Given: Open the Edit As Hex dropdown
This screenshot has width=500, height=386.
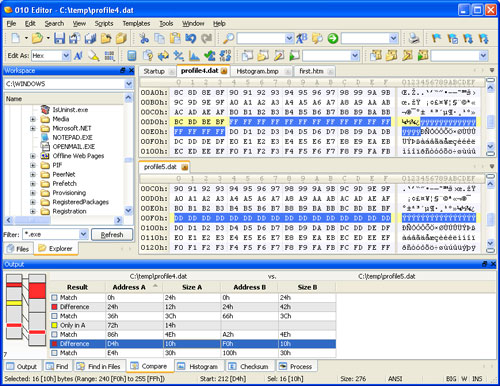Looking at the screenshot, I should (66, 56).
